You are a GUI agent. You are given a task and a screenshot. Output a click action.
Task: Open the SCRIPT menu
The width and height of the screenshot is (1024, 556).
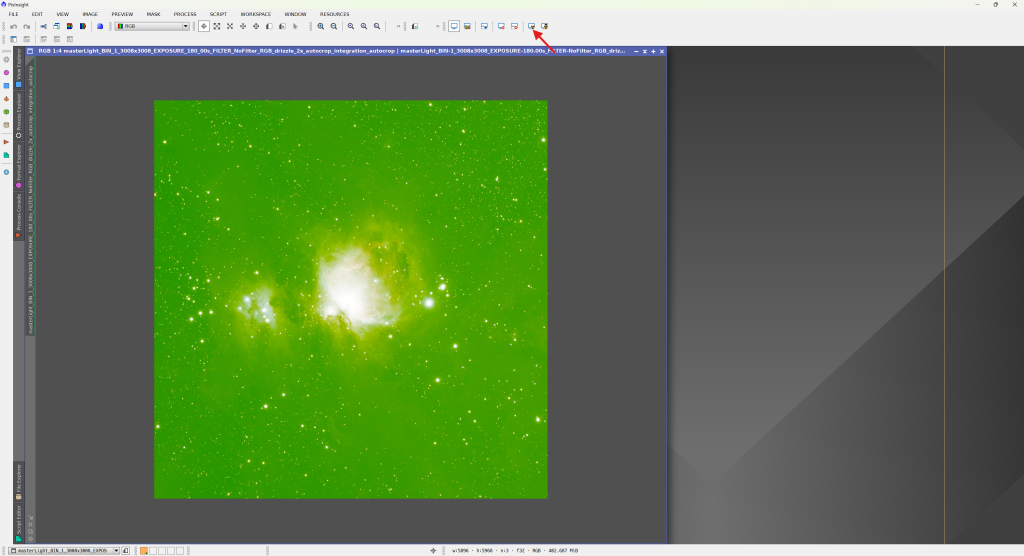click(218, 14)
